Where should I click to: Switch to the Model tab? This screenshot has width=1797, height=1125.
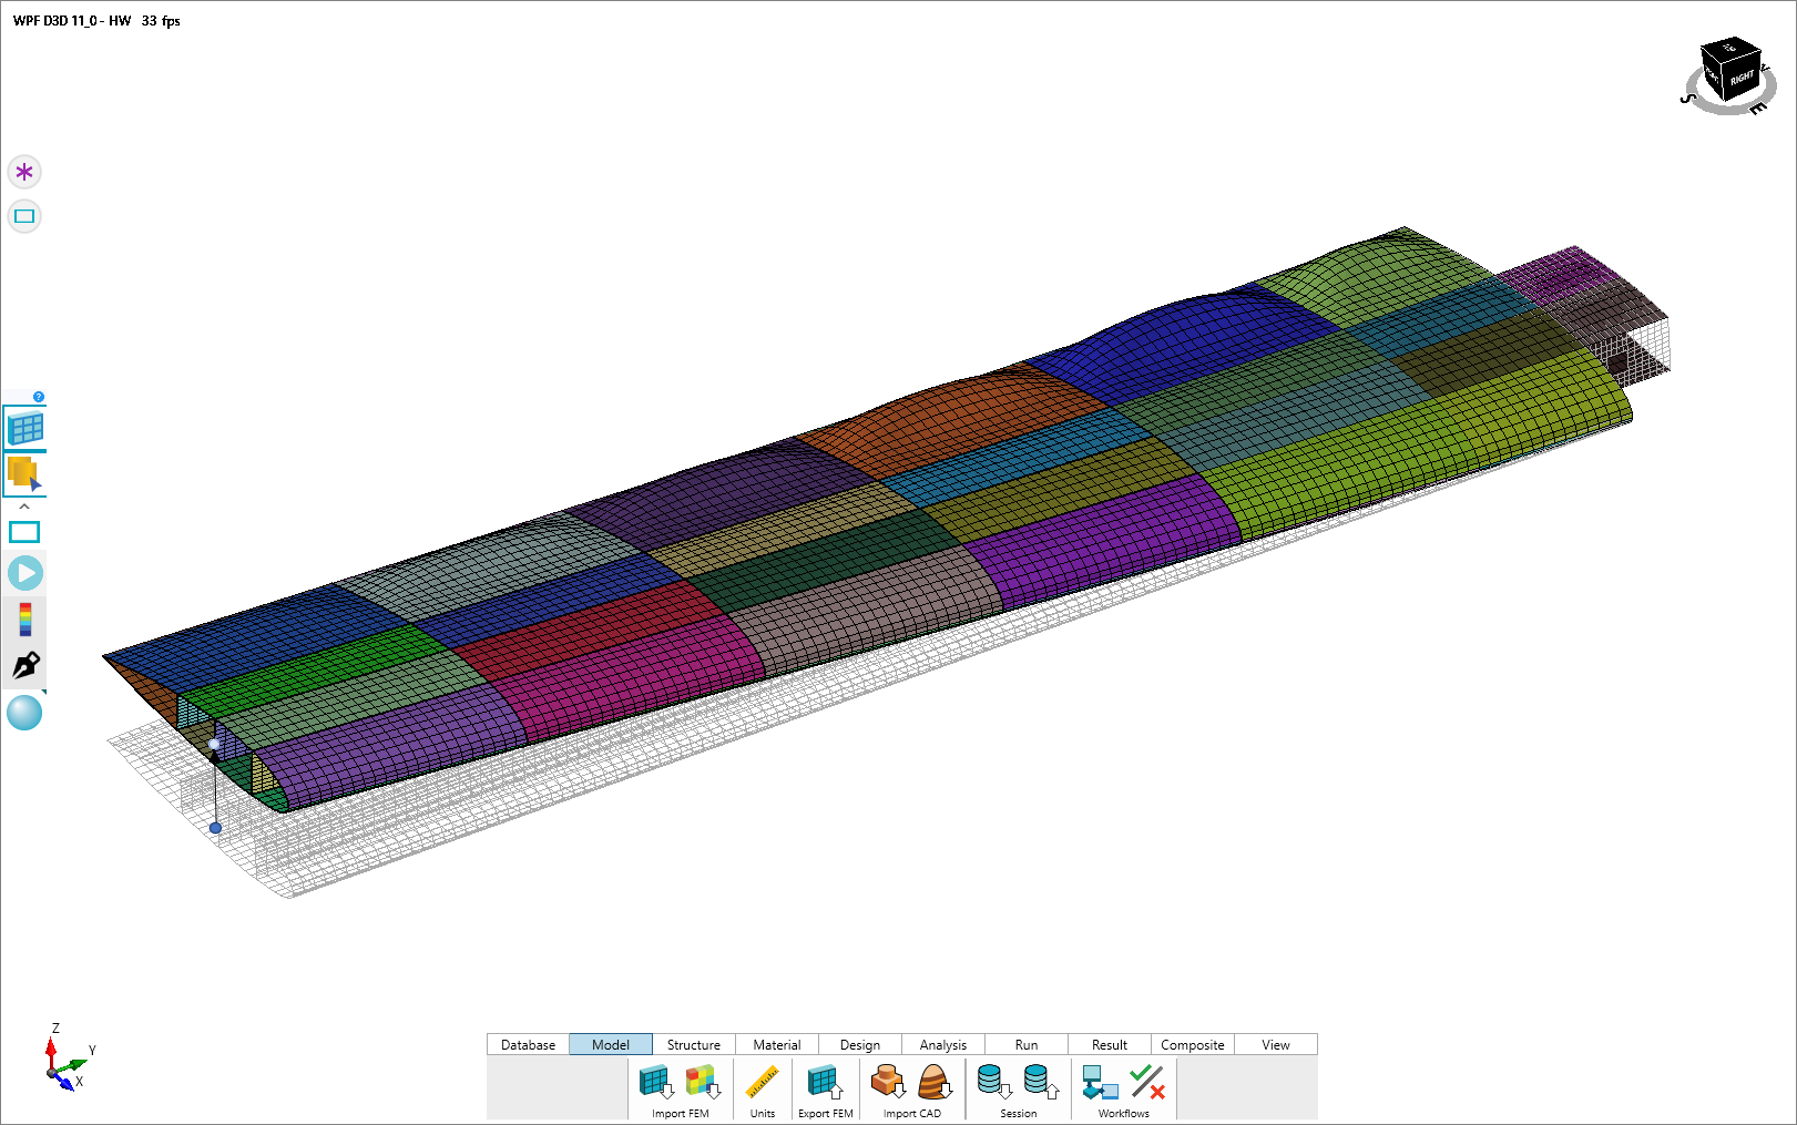pyautogui.click(x=611, y=1044)
